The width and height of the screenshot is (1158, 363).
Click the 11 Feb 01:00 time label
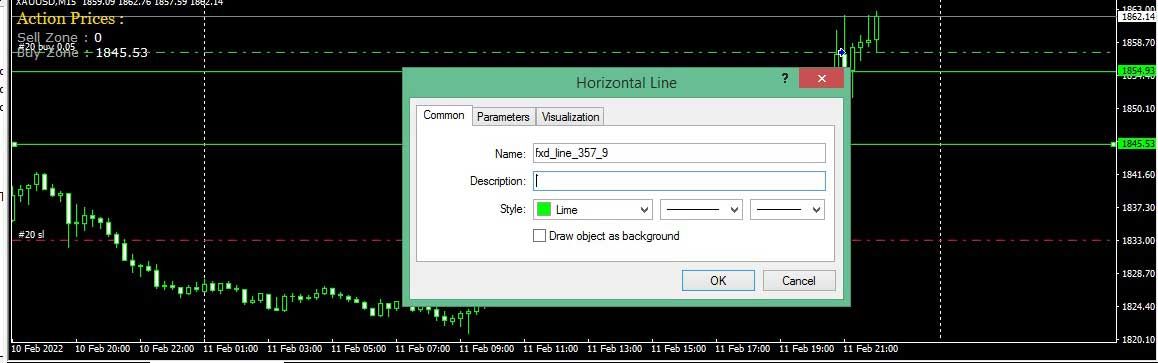pyautogui.click(x=230, y=348)
